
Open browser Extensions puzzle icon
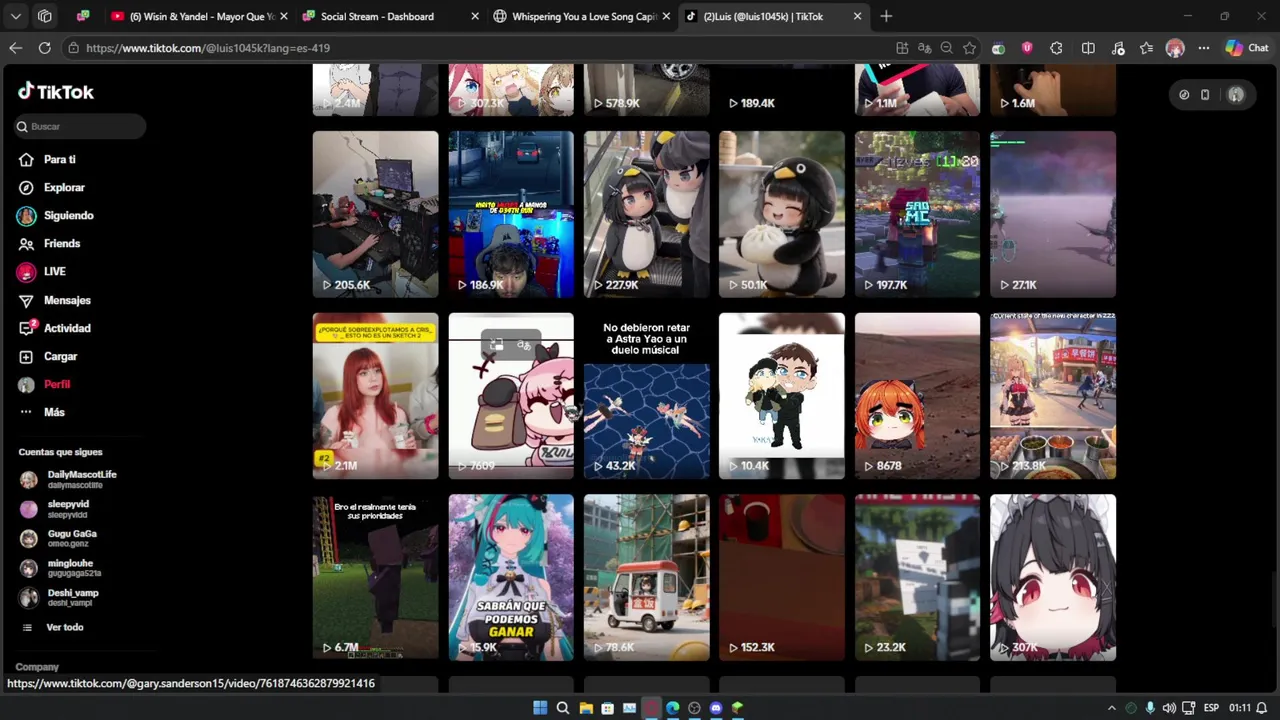pyautogui.click(x=1057, y=48)
